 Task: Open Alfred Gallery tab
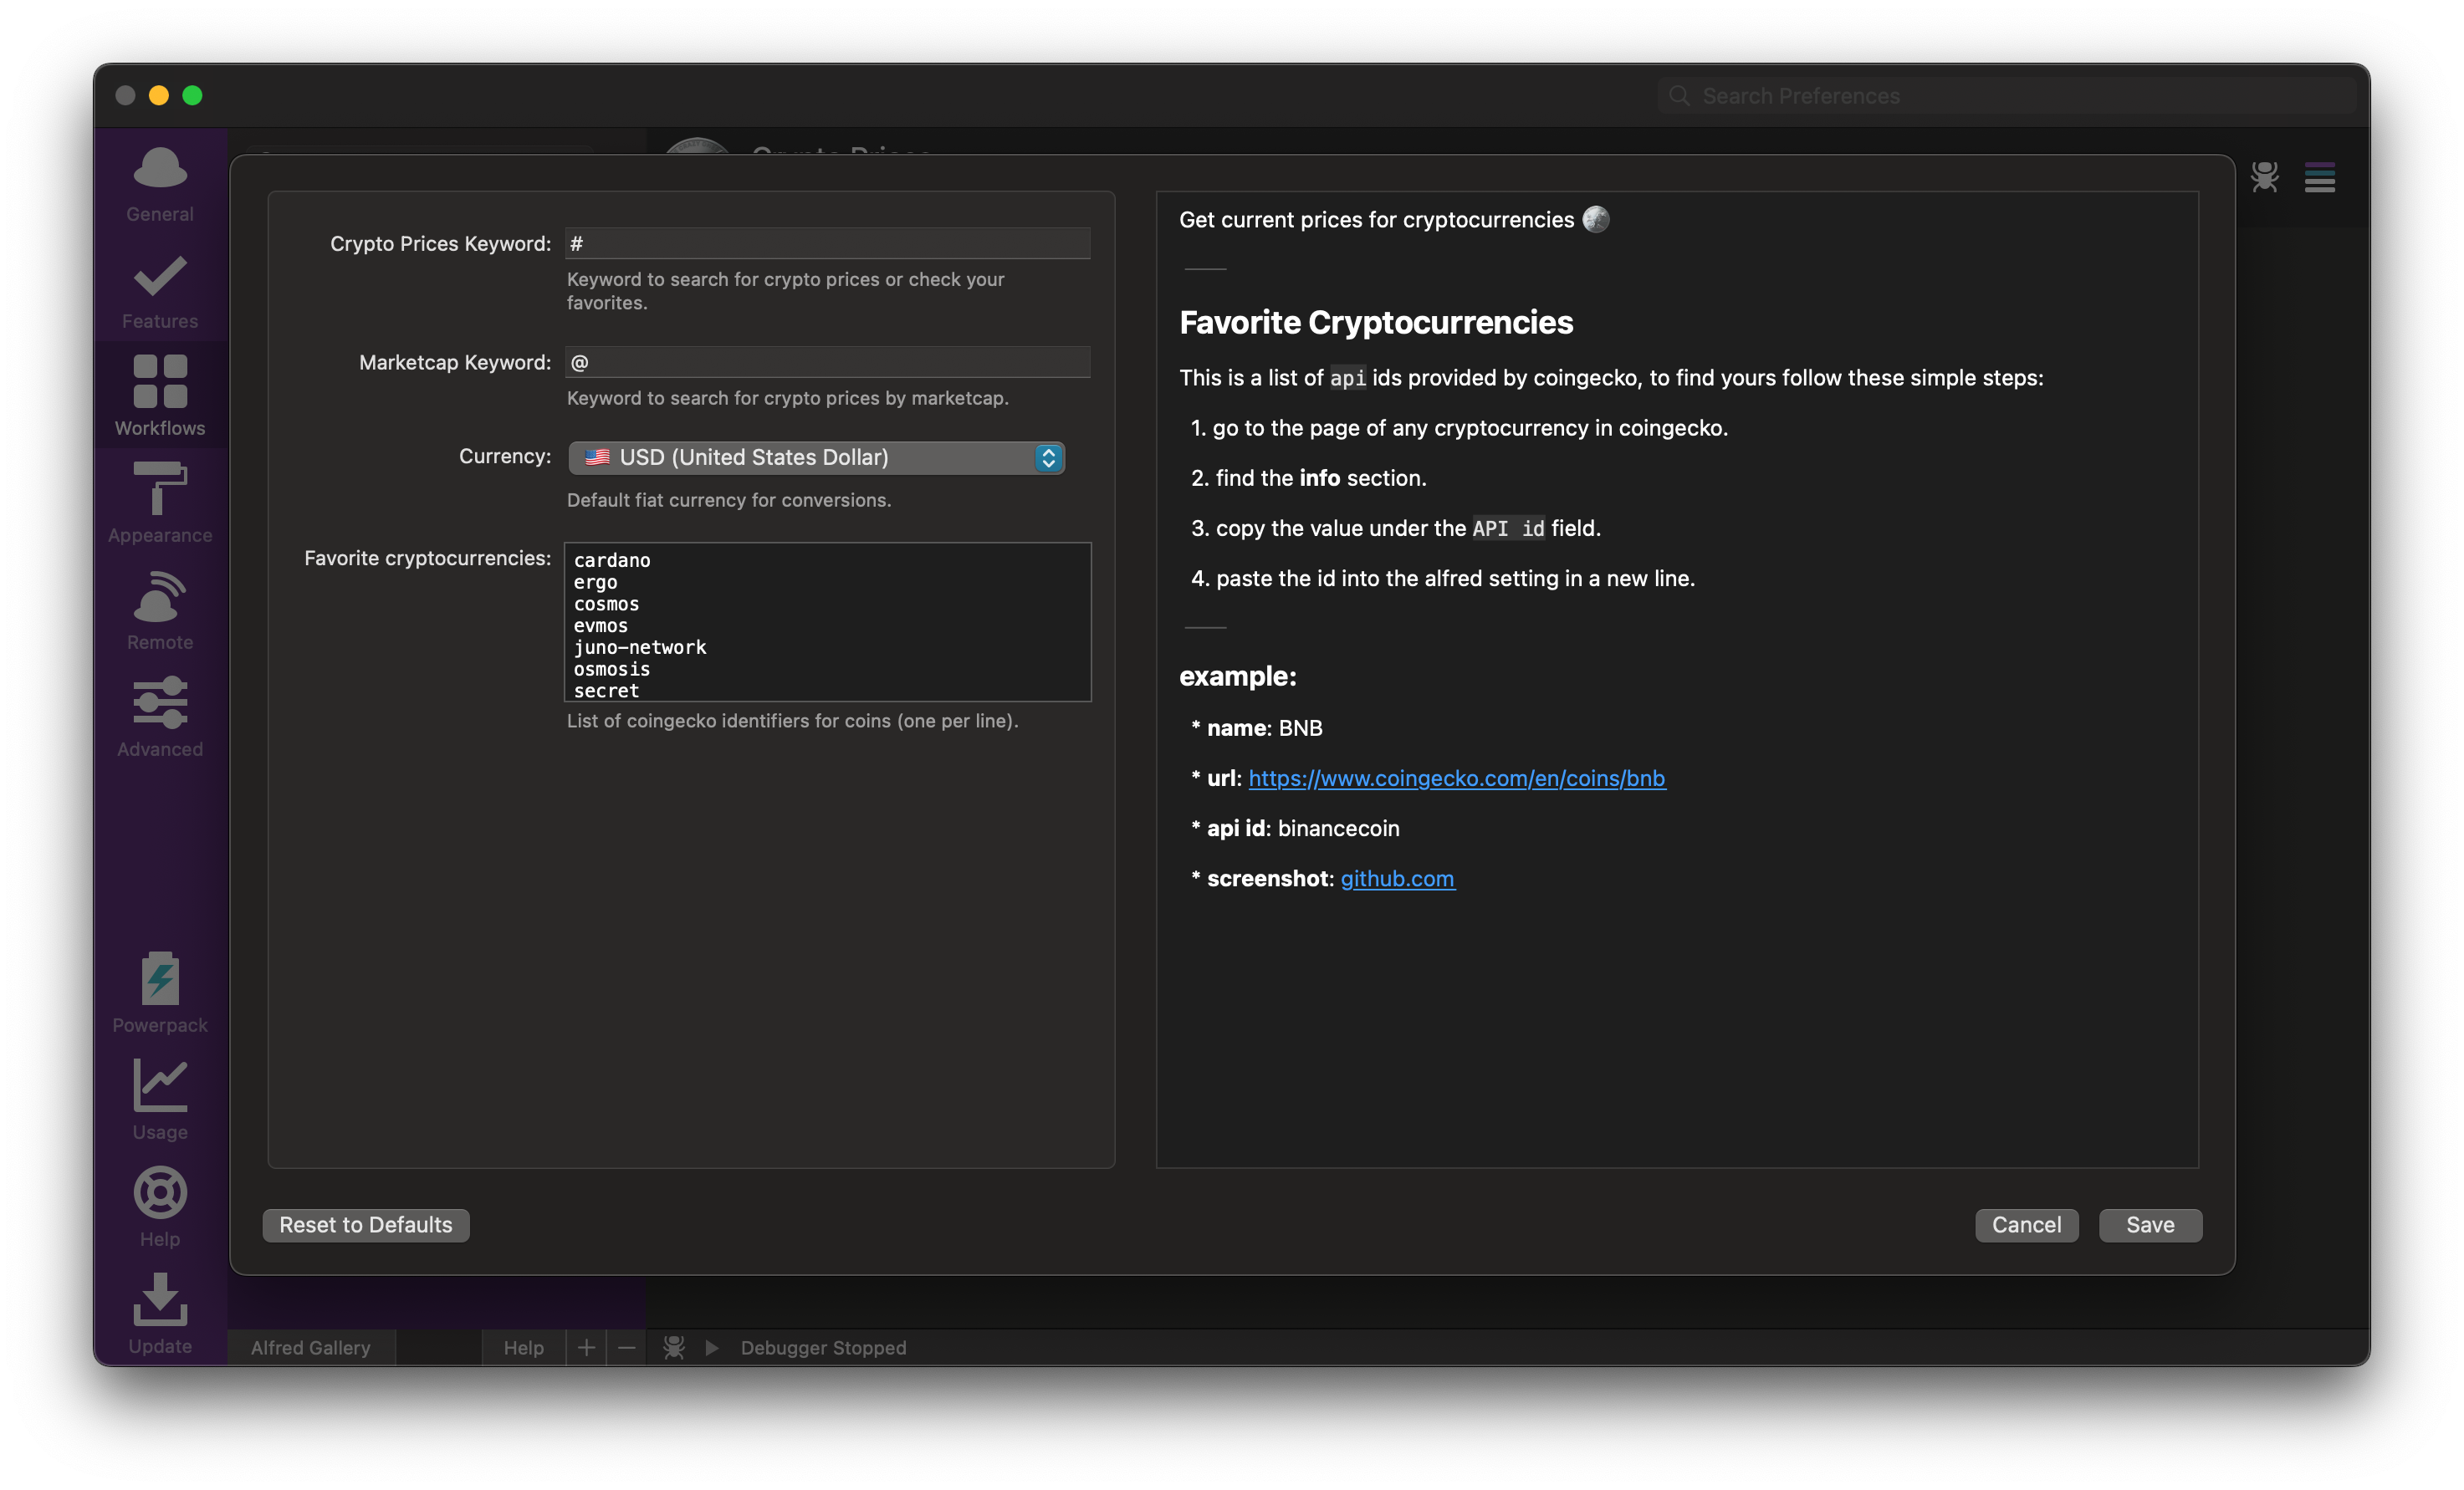pyautogui.click(x=309, y=1345)
